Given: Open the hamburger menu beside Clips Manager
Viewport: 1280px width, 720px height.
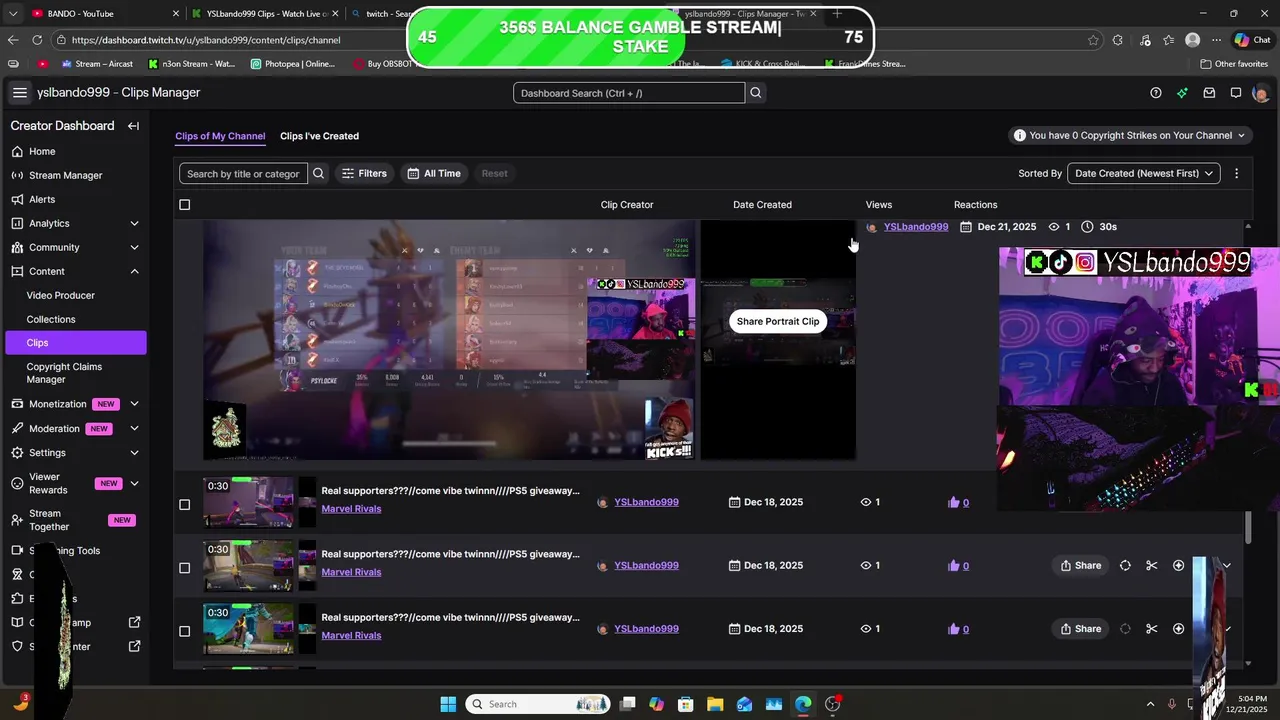Looking at the screenshot, I should point(19,93).
